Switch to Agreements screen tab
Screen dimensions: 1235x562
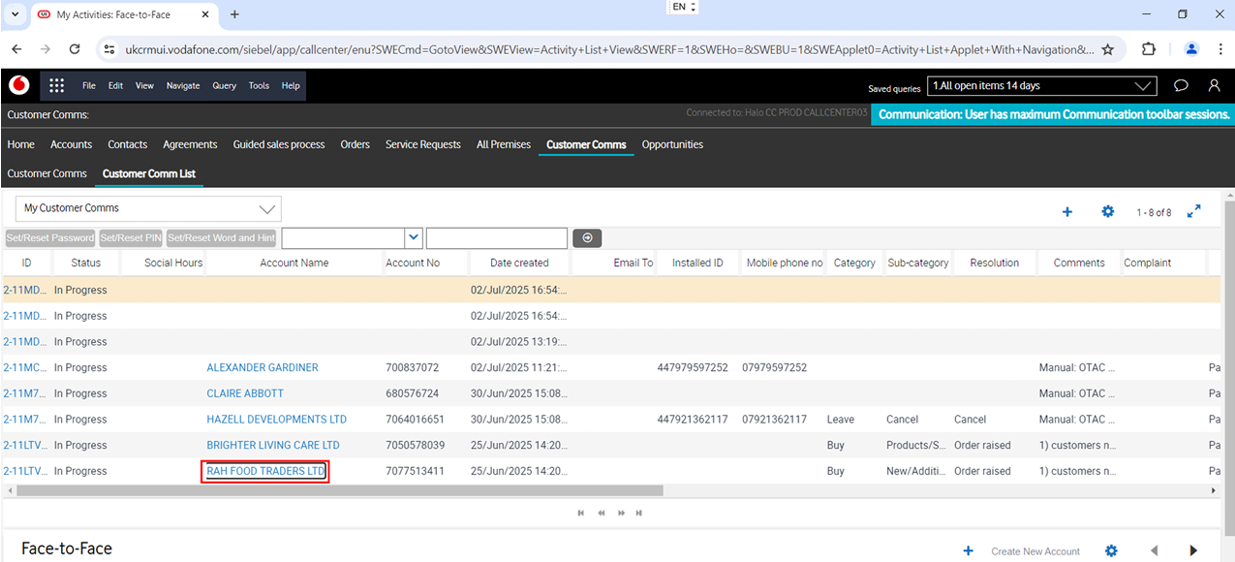click(190, 145)
